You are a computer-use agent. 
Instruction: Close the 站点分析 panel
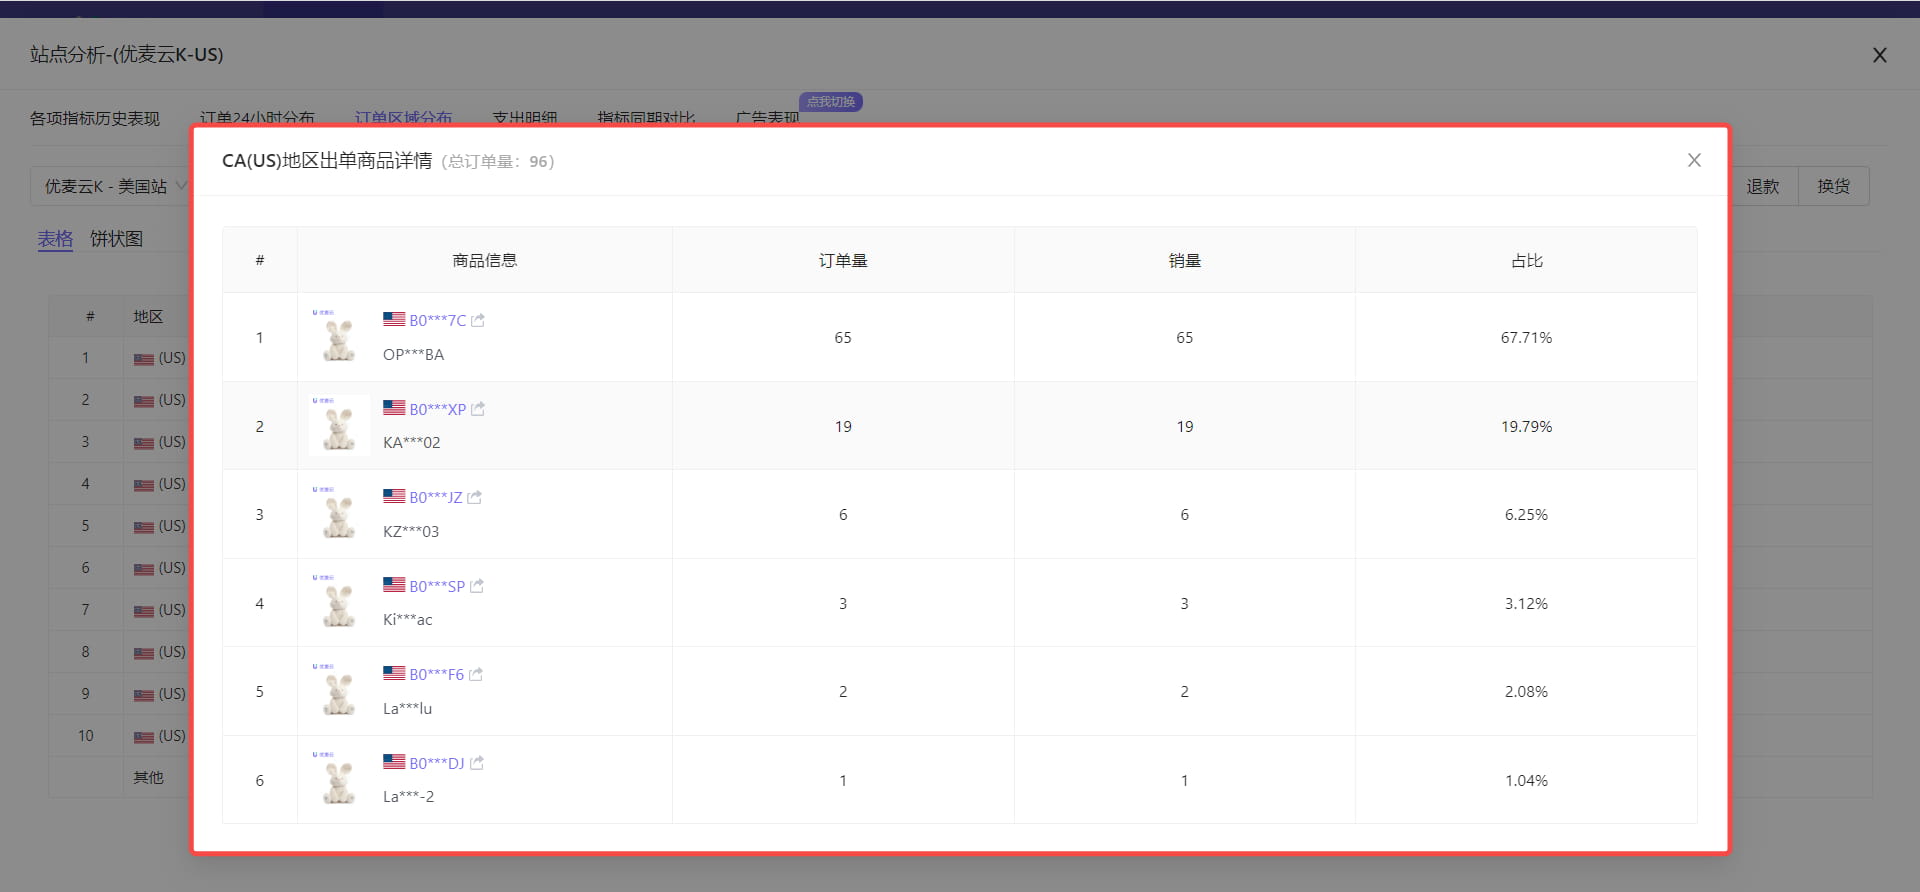click(1880, 55)
